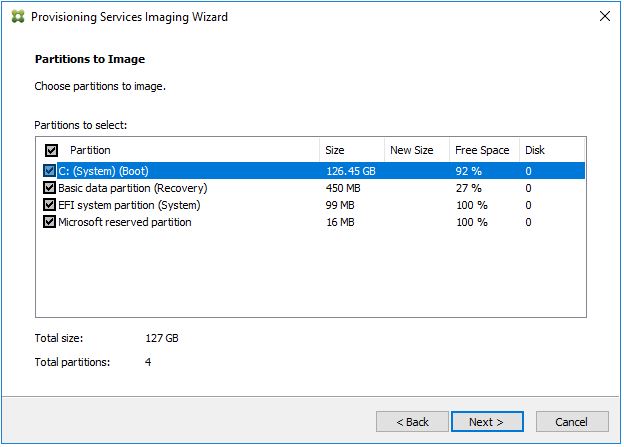
Task: Toggle EFI system partition checkbox
Action: point(50,205)
